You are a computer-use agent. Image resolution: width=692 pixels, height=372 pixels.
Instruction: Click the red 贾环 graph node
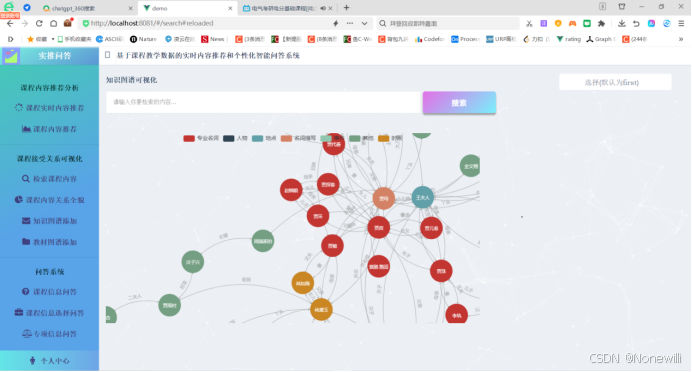coord(318,216)
